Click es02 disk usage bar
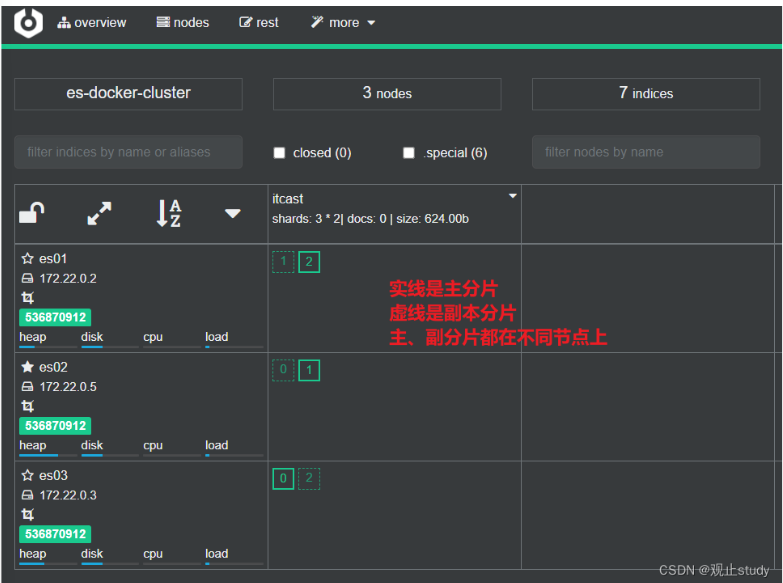The image size is (783, 583). pos(110,455)
